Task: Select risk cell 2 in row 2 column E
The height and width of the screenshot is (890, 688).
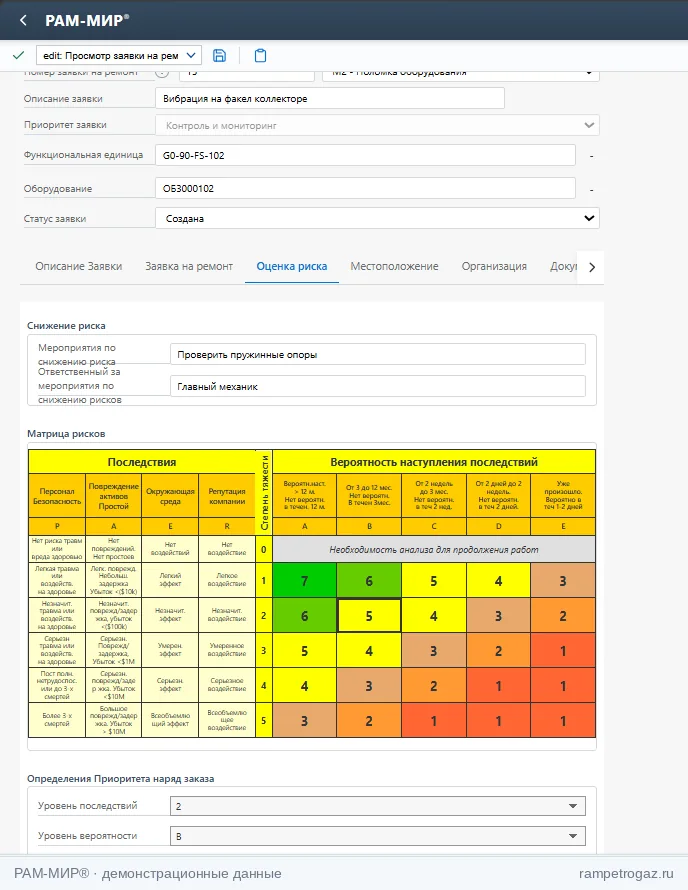Action: (x=563, y=615)
